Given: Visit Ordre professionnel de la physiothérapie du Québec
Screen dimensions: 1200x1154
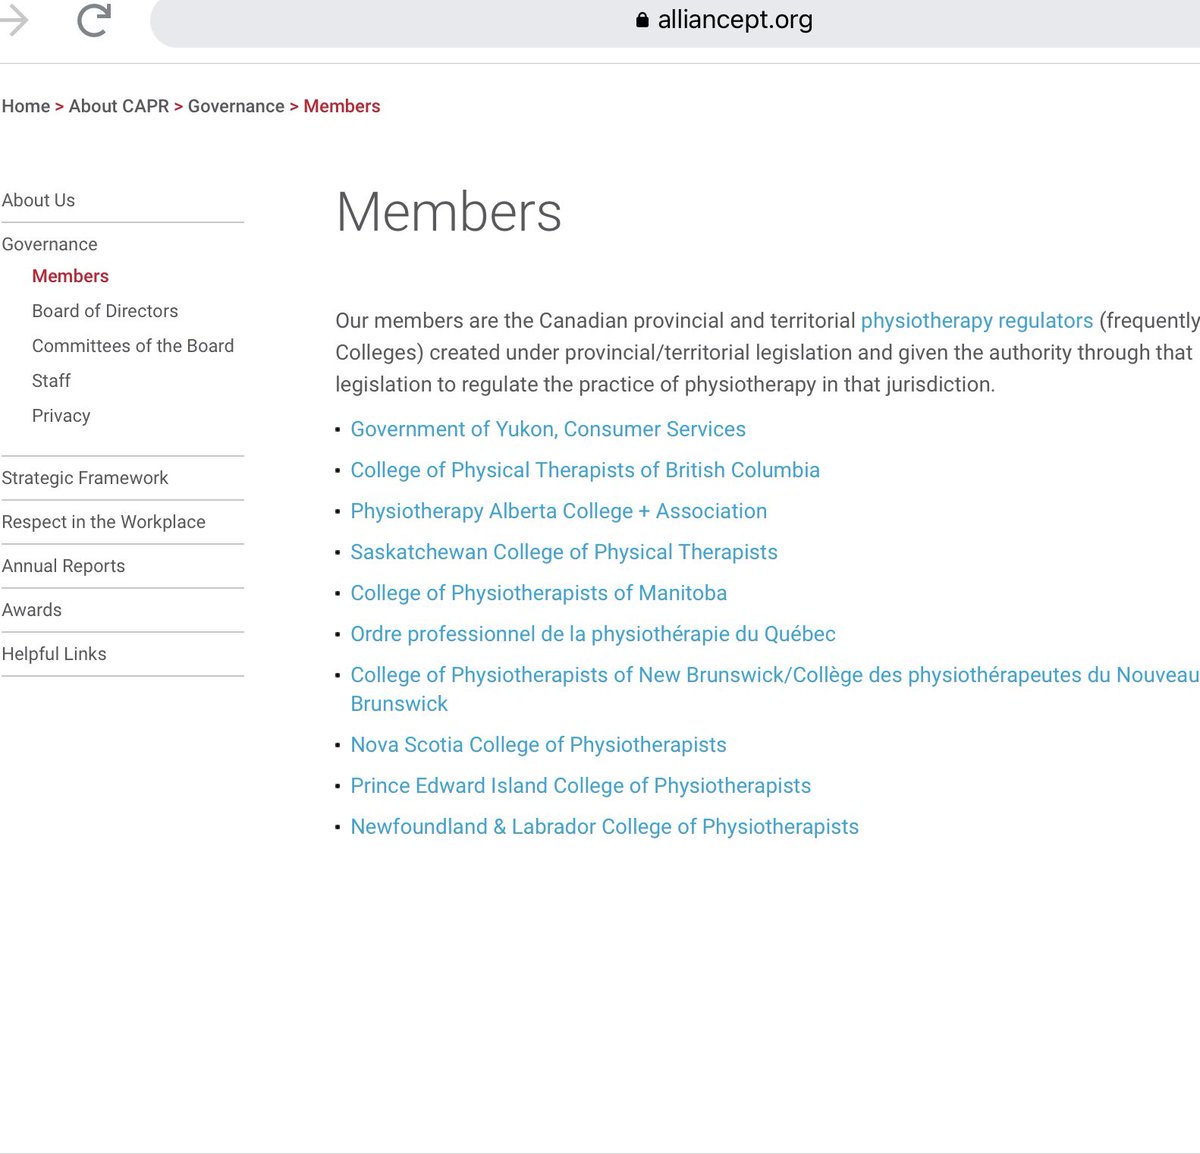Looking at the screenshot, I should click(x=593, y=634).
